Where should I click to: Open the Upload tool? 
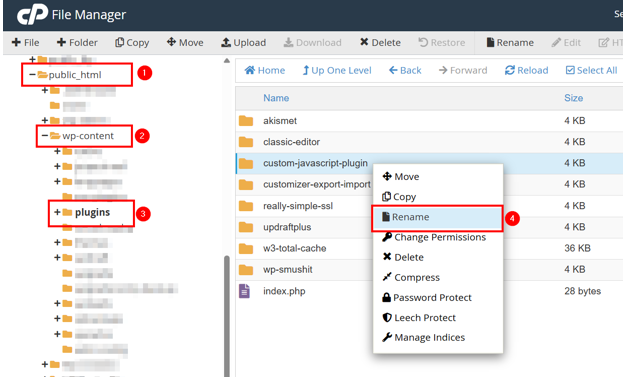(x=244, y=43)
